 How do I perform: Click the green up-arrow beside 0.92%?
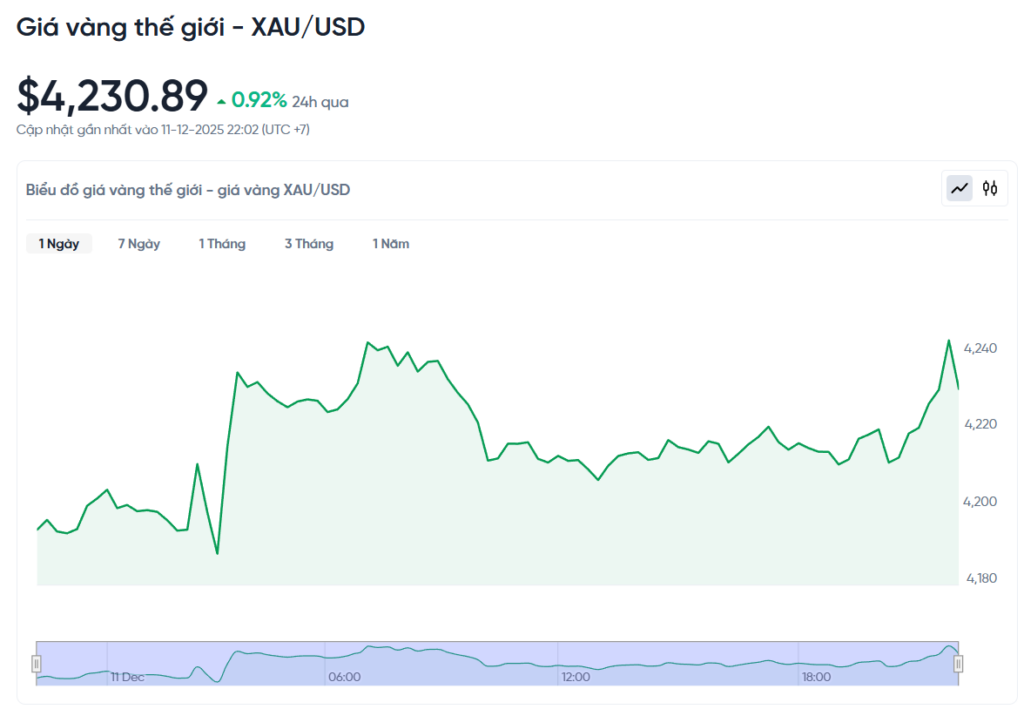coord(221,101)
